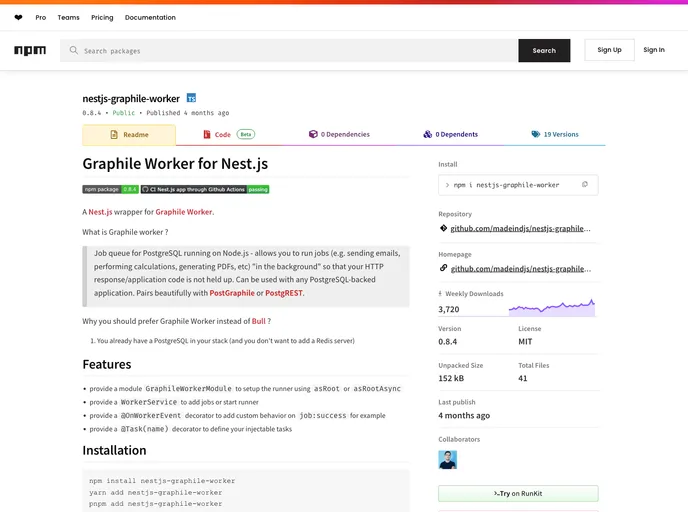The image size is (688, 512).
Task: Click the Sign Up button
Action: pyautogui.click(x=609, y=50)
